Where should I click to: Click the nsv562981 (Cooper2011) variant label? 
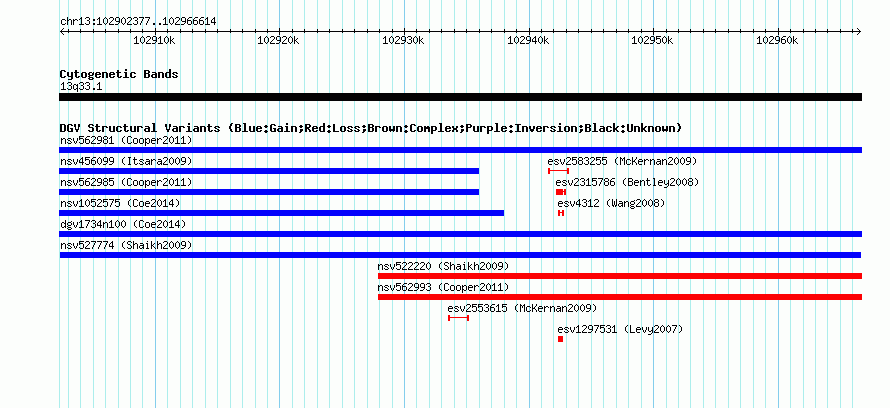(126, 140)
